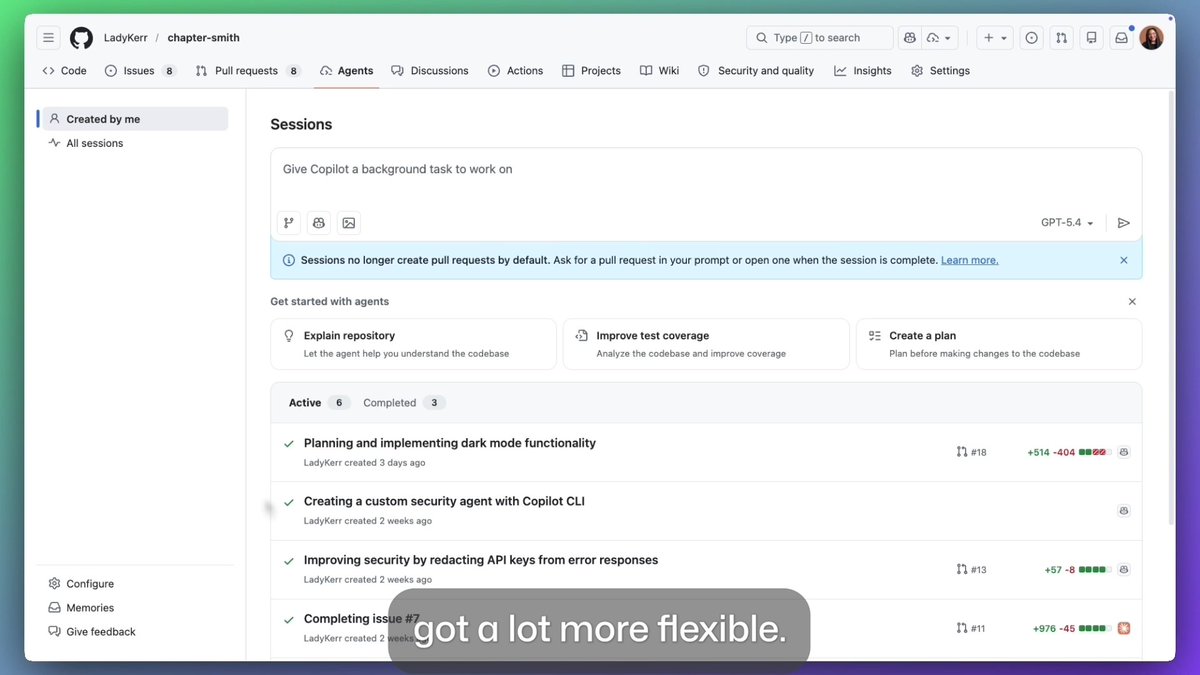Choose the agent icon in the prompt box
This screenshot has width=1200, height=675.
[x=319, y=223]
